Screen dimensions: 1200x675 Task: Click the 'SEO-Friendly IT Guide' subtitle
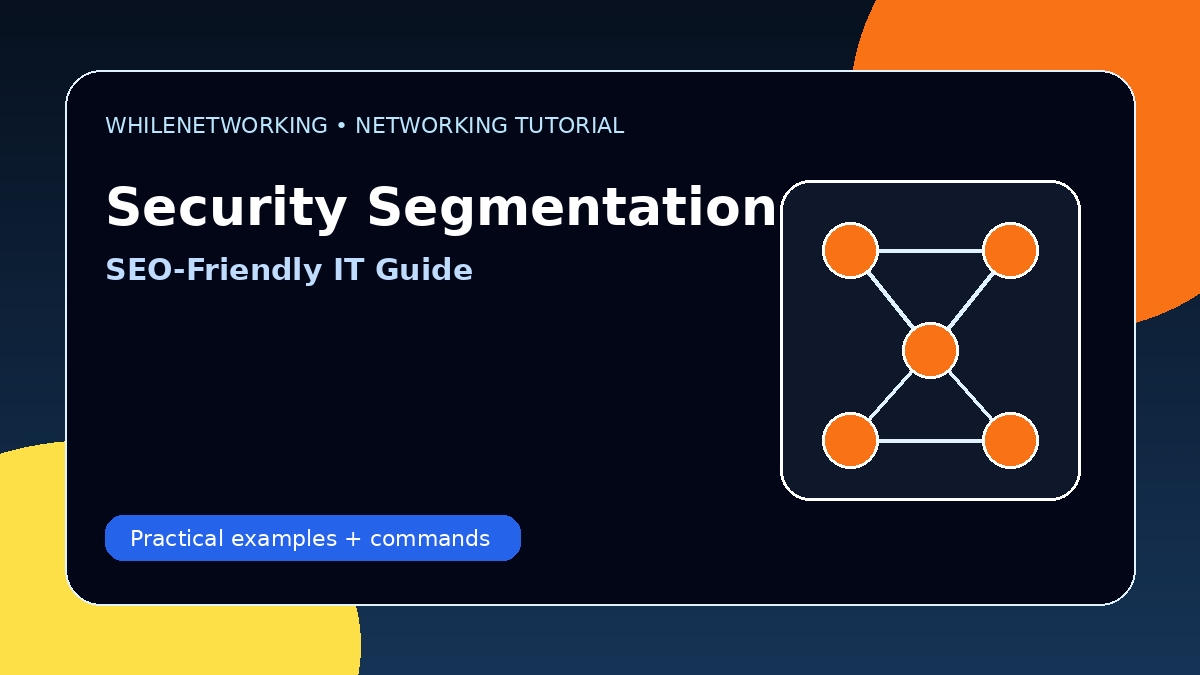[289, 270]
